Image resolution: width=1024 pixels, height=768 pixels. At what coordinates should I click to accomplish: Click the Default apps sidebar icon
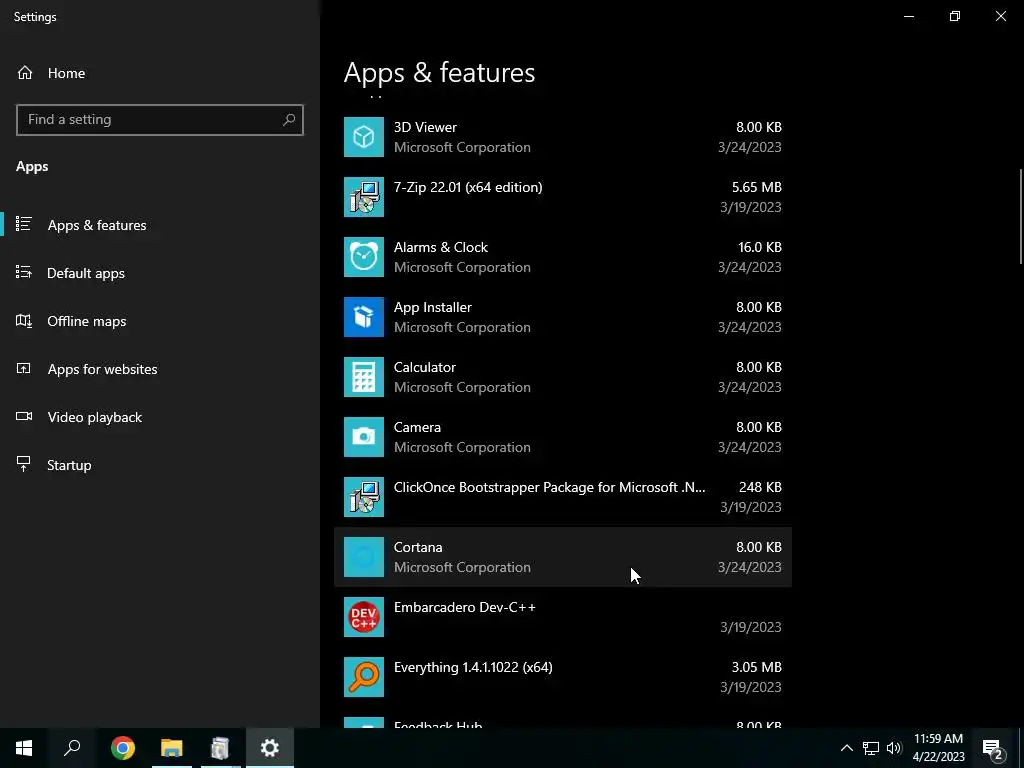(x=24, y=272)
